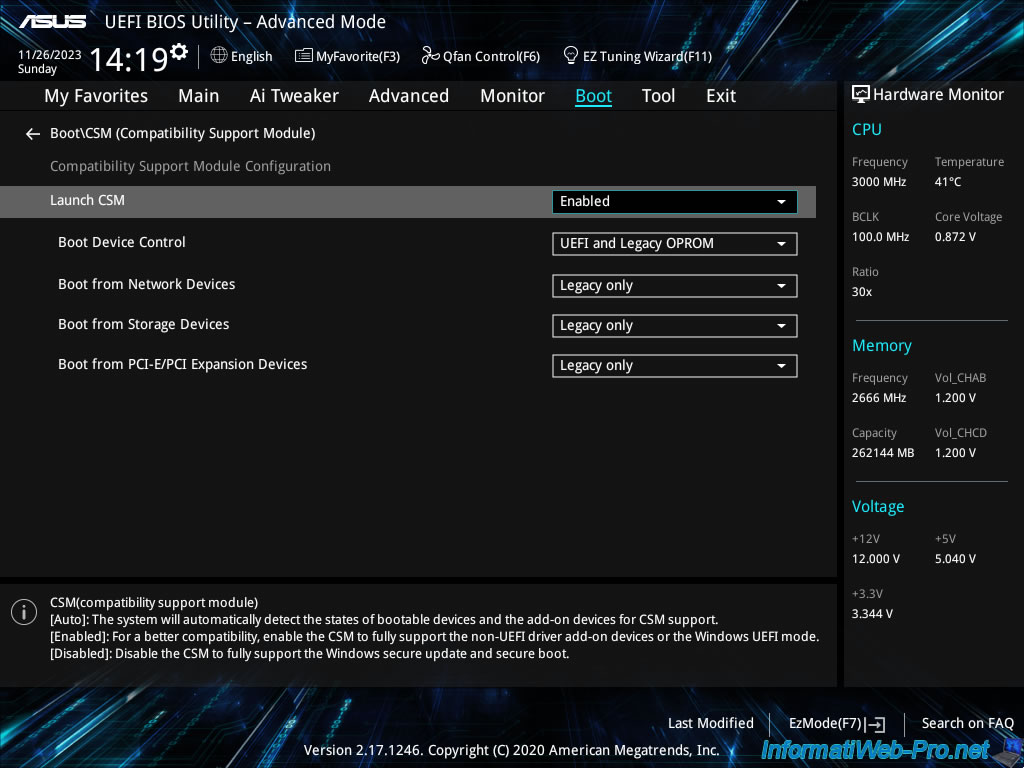
Task: Switch to EzMode(F7)
Action: pos(825,723)
